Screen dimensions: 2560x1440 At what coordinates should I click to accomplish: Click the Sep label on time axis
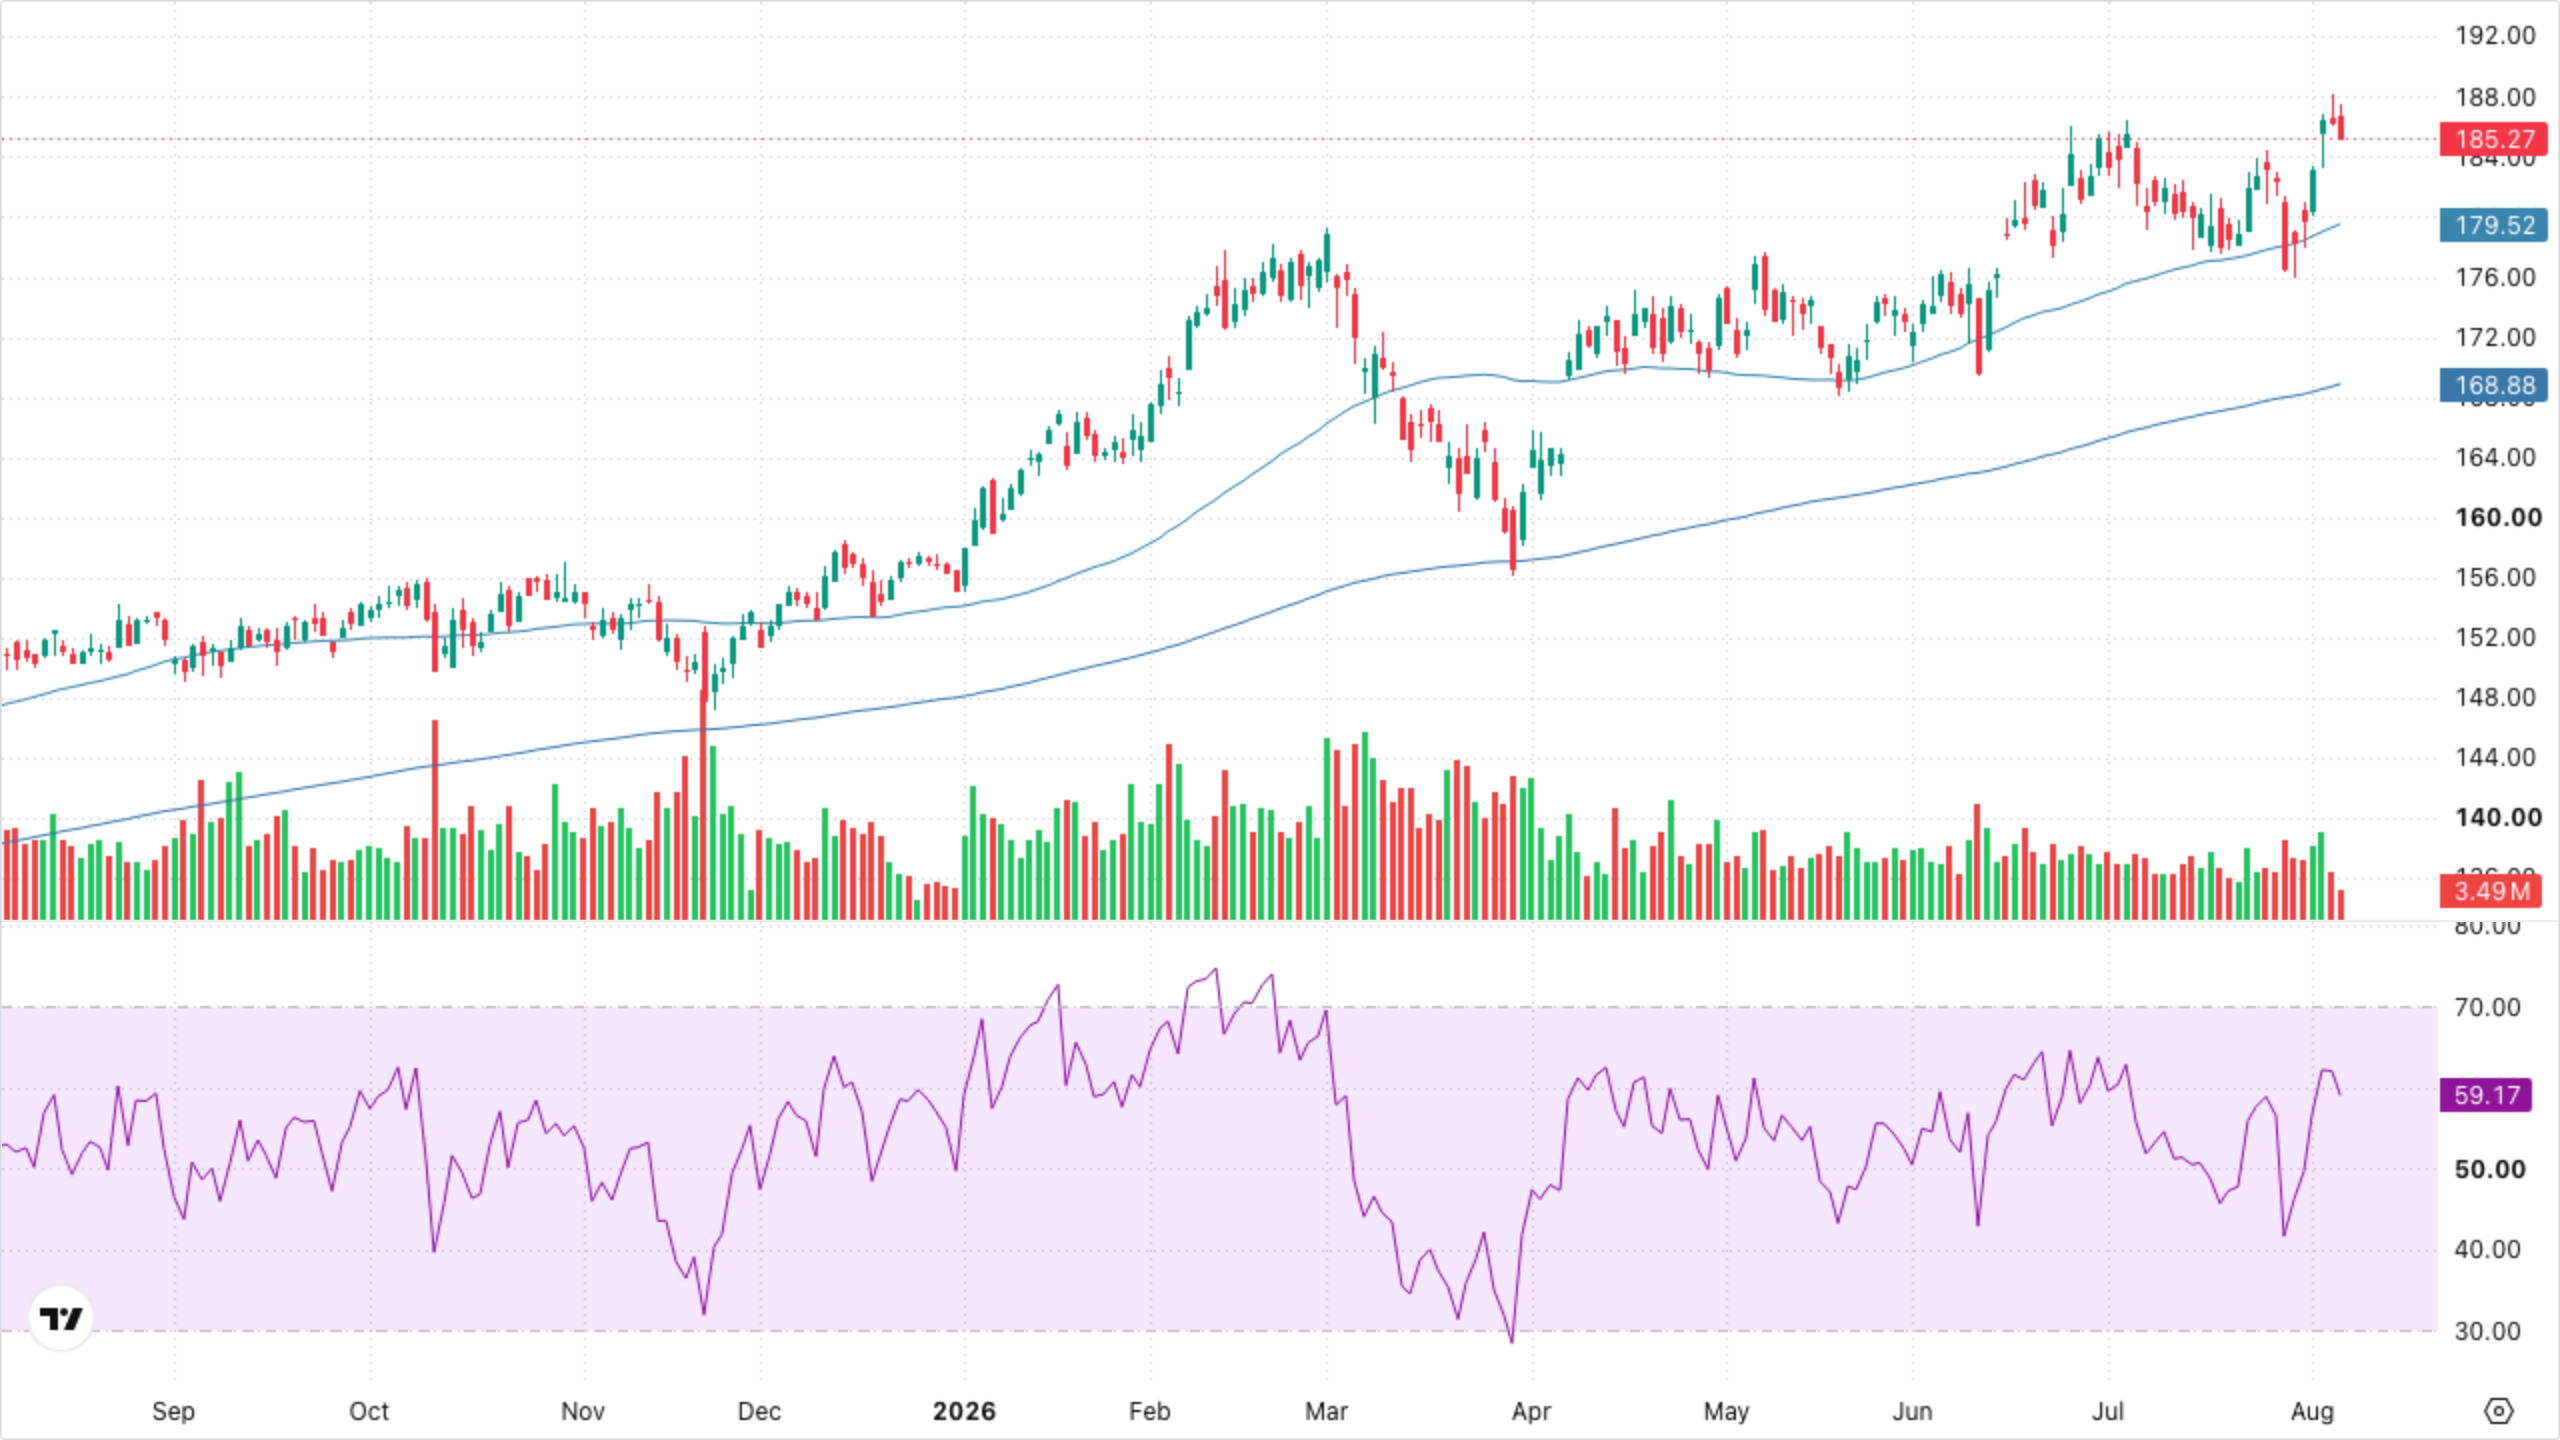(x=173, y=1411)
